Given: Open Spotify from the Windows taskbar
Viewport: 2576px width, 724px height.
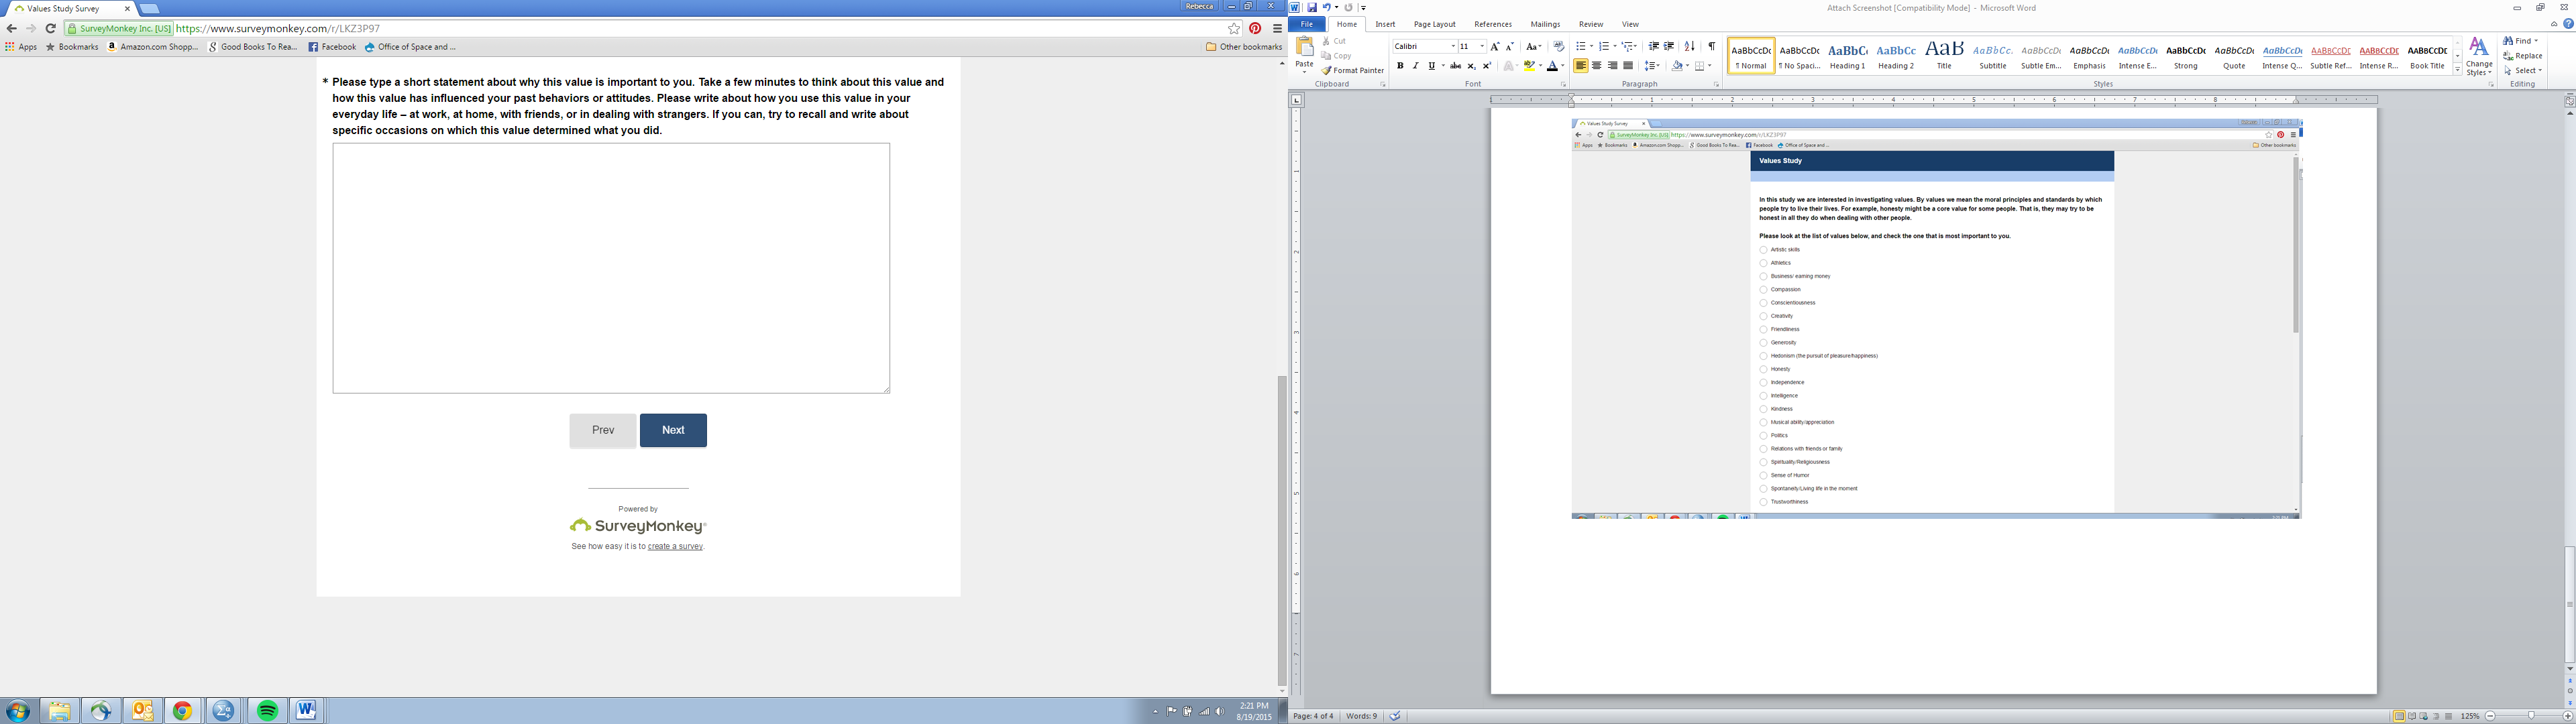Looking at the screenshot, I should click(x=267, y=711).
